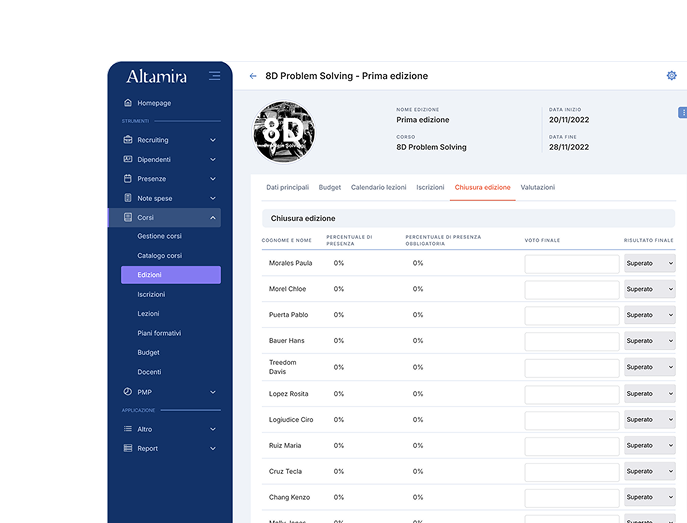Click the Recruiting briefcase icon
Image resolution: width=687 pixels, height=523 pixels.
(128, 140)
